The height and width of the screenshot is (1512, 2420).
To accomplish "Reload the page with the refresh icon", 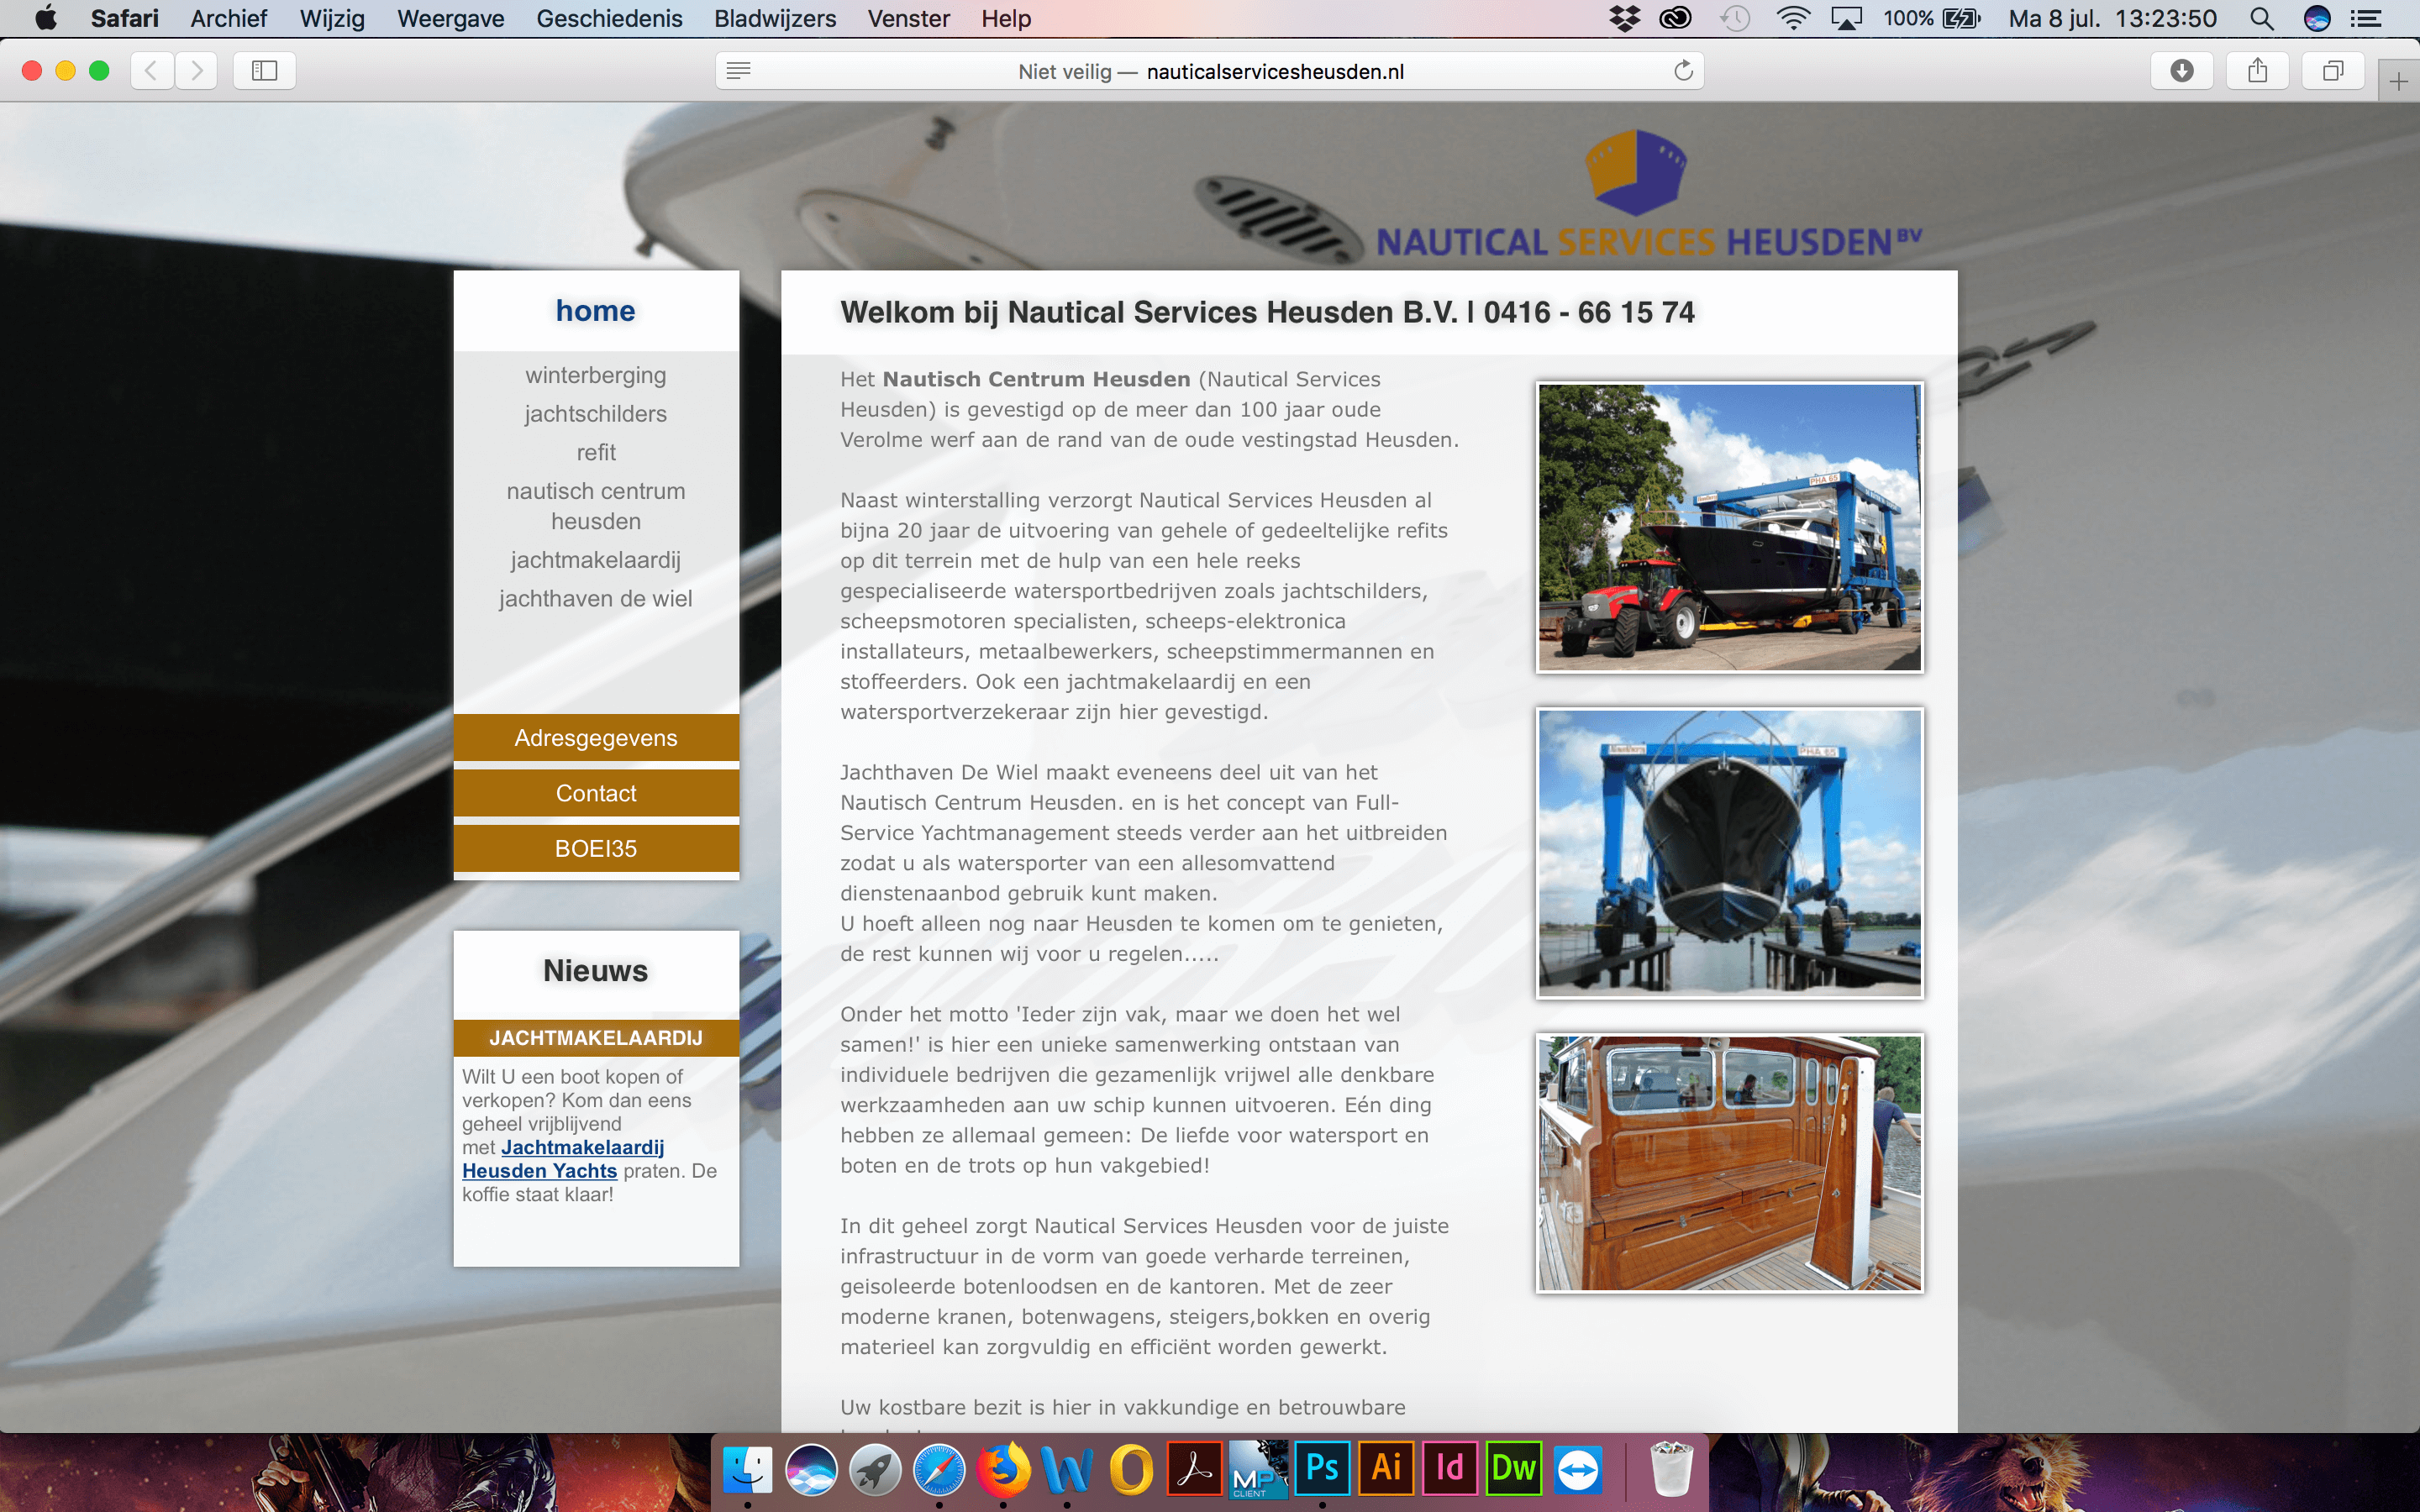I will point(1684,70).
